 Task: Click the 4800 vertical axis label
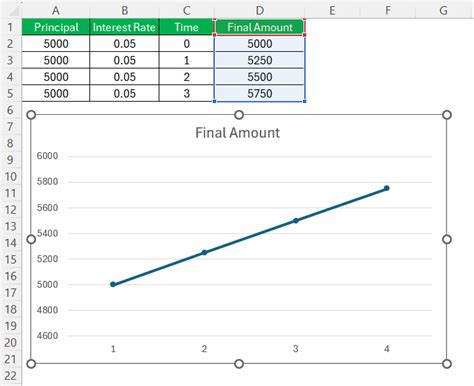[x=47, y=310]
